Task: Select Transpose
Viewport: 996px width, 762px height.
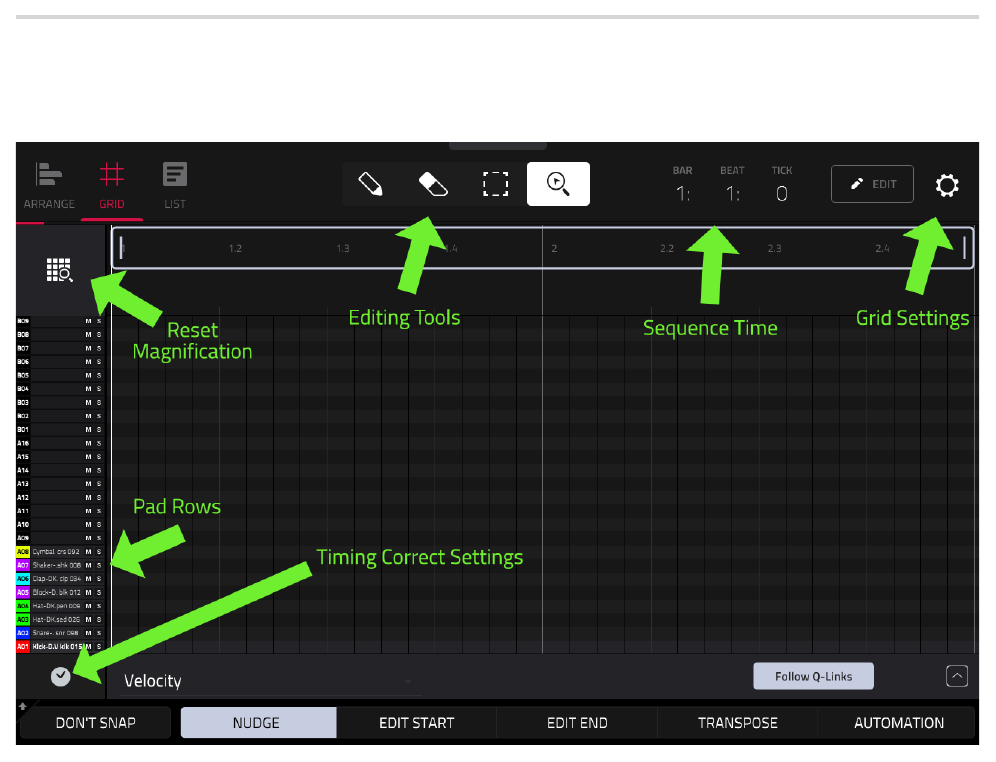Action: click(x=737, y=723)
